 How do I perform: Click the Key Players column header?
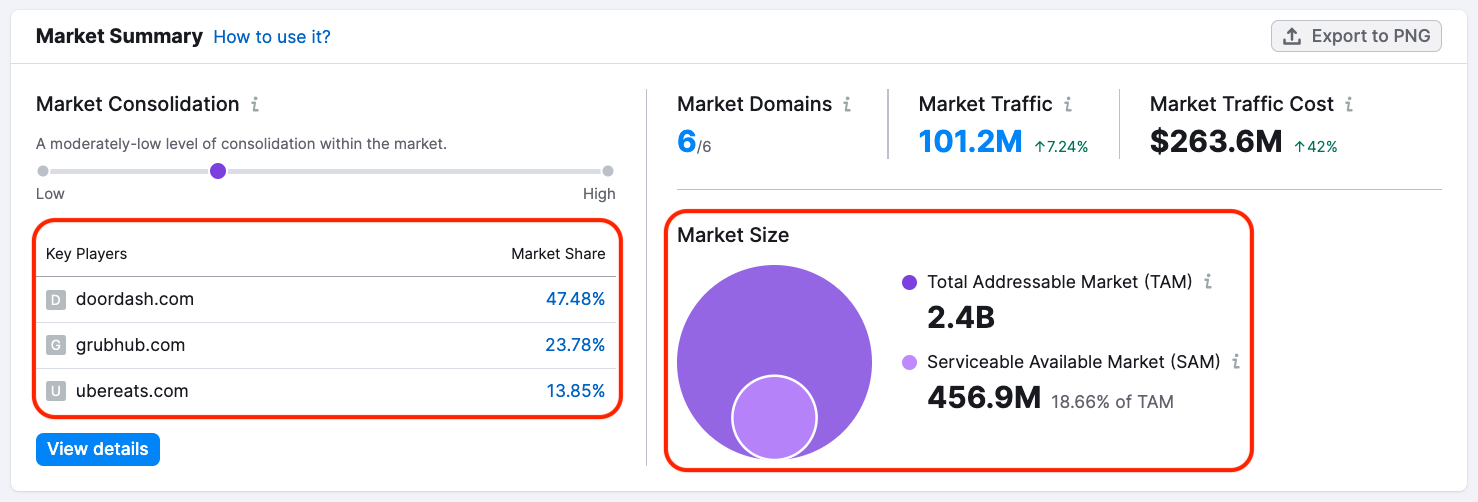click(87, 254)
